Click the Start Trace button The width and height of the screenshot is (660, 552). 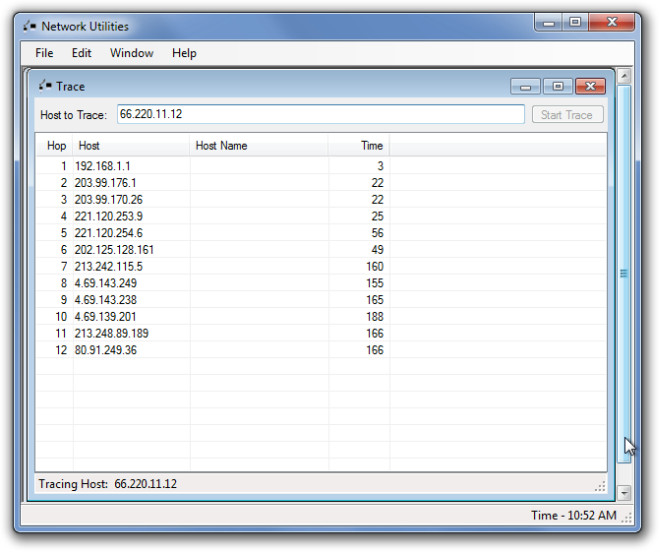[x=567, y=115]
